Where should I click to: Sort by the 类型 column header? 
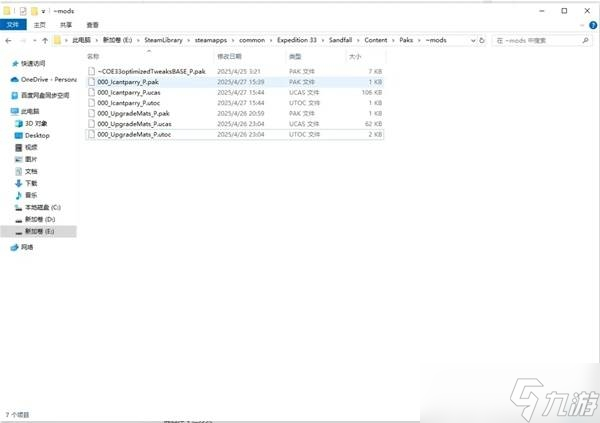(x=316, y=57)
